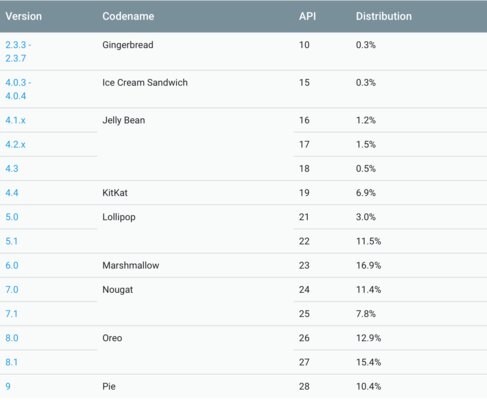Select the Marshmallow codename cell
The width and height of the screenshot is (487, 400).
click(x=131, y=266)
